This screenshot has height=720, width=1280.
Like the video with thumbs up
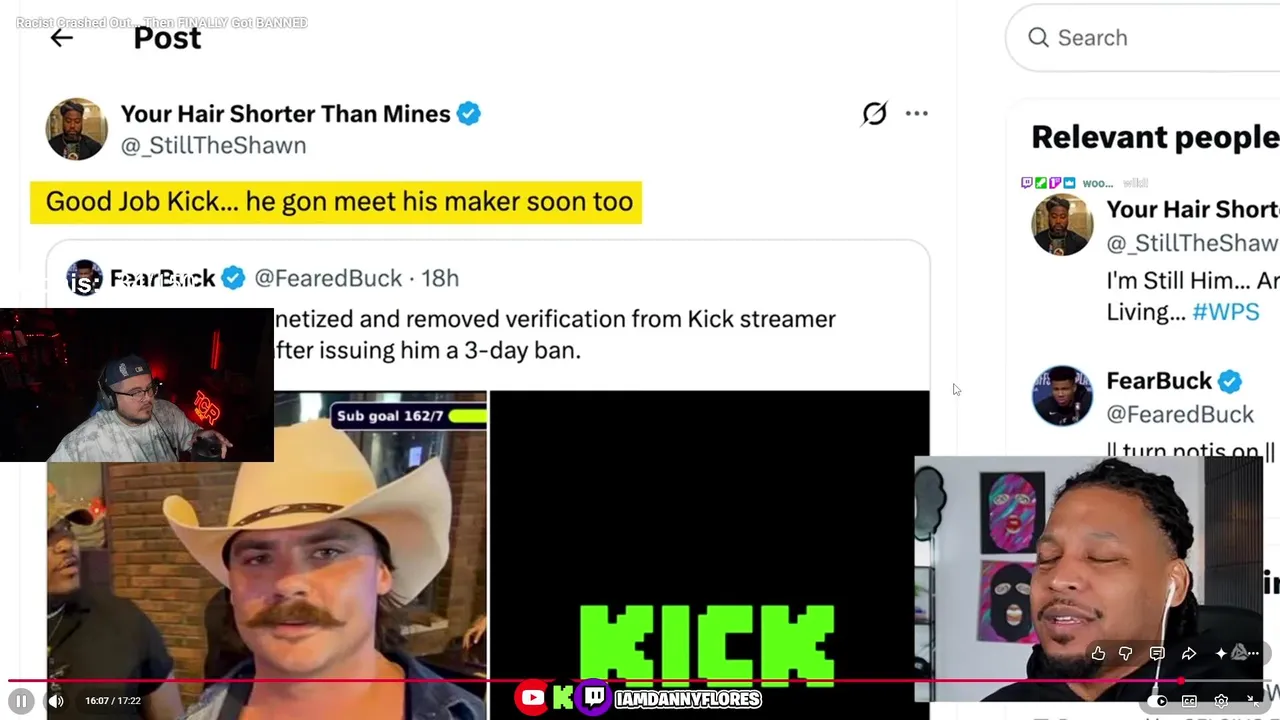pyautogui.click(x=1098, y=653)
